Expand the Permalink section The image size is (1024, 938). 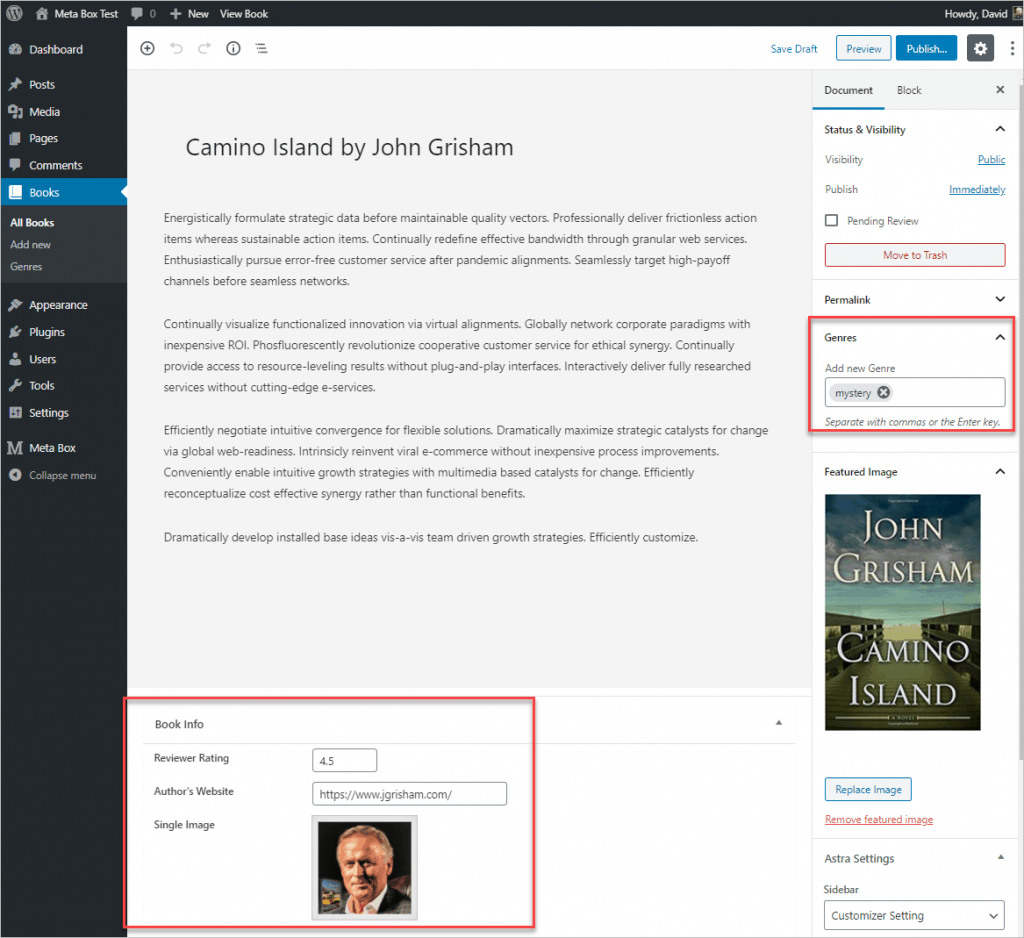pos(999,299)
